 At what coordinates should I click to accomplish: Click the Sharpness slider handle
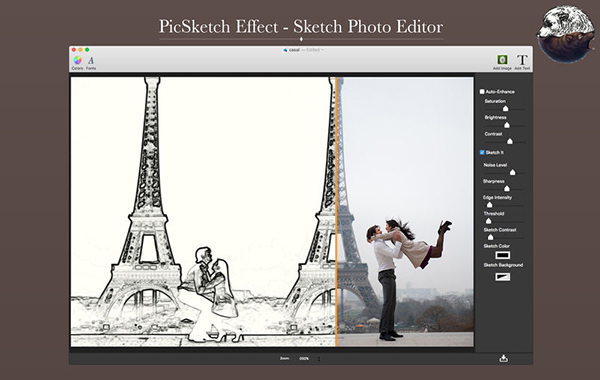[x=507, y=188]
